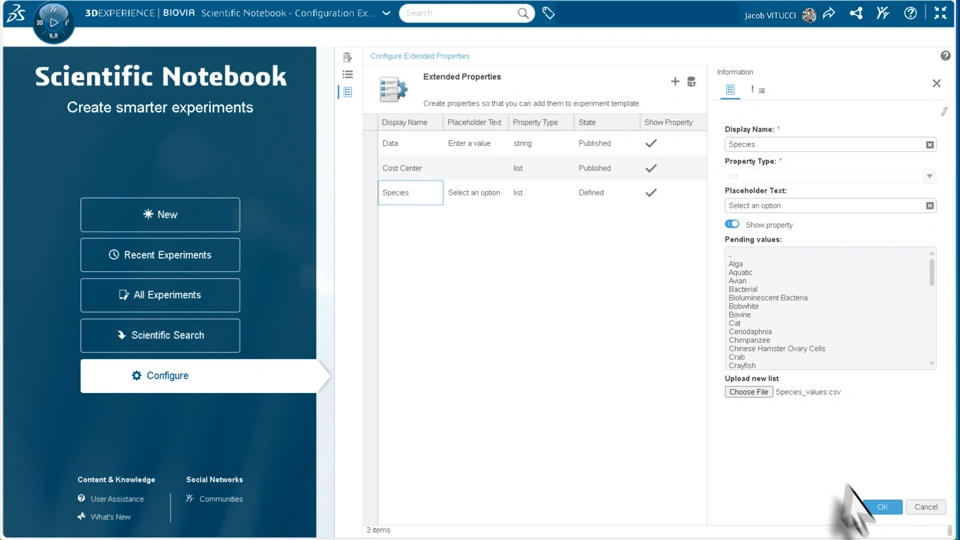Select Bioluminescent Bacteria in pending values
Screen dimensions: 960x540
(x=768, y=298)
